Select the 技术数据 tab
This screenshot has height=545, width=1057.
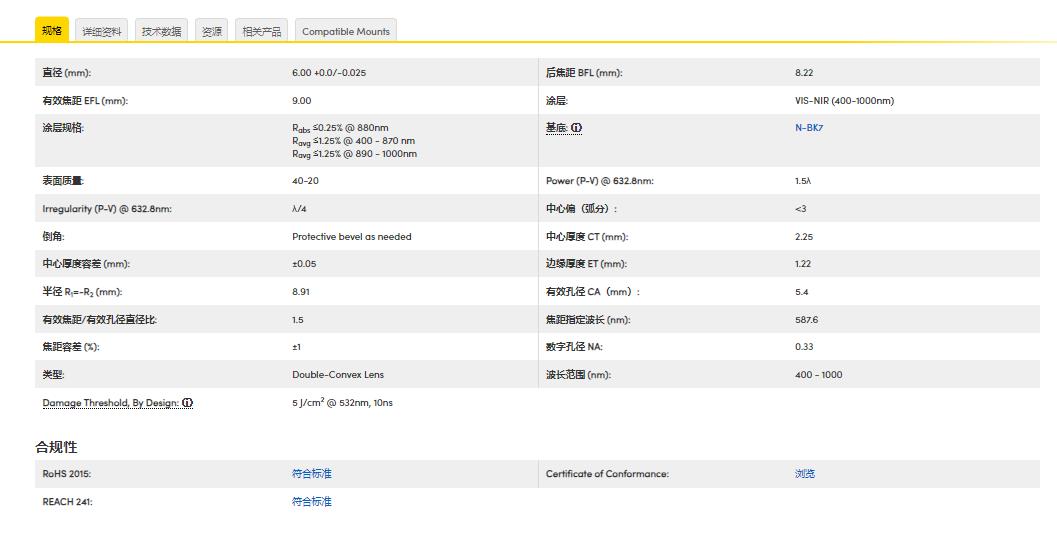pos(161,31)
